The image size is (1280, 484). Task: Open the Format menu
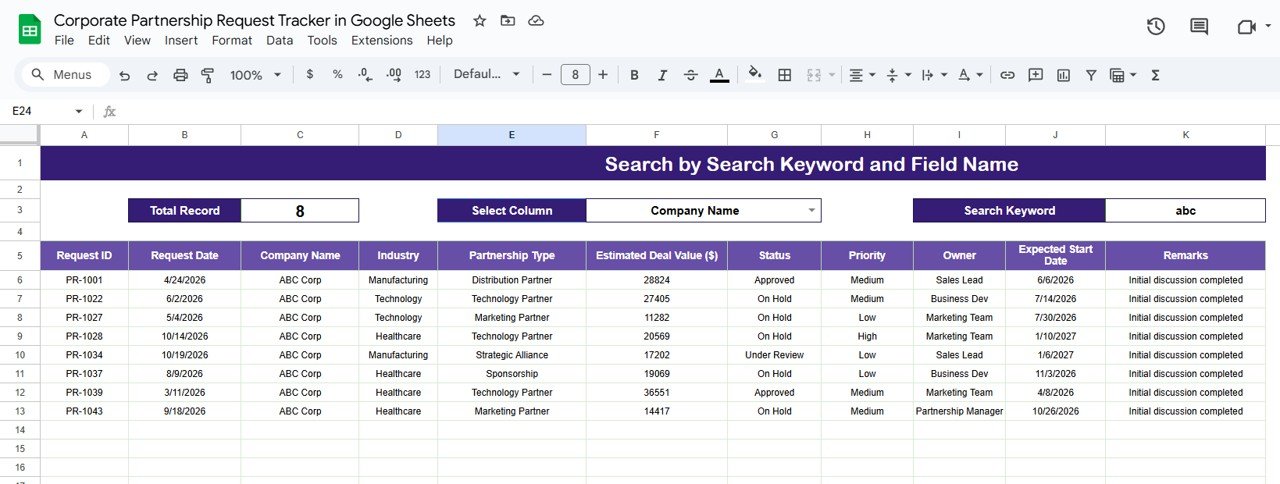(x=232, y=41)
